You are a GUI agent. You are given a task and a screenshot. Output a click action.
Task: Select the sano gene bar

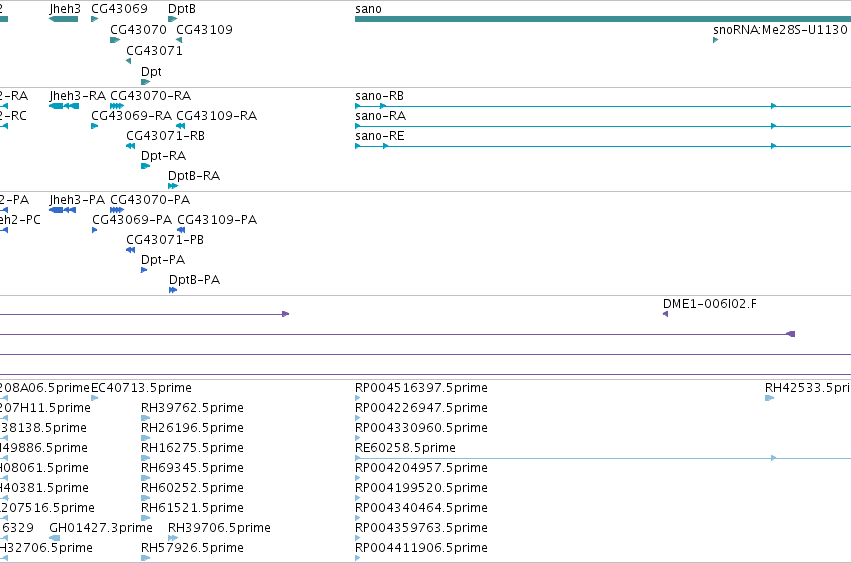tap(603, 19)
